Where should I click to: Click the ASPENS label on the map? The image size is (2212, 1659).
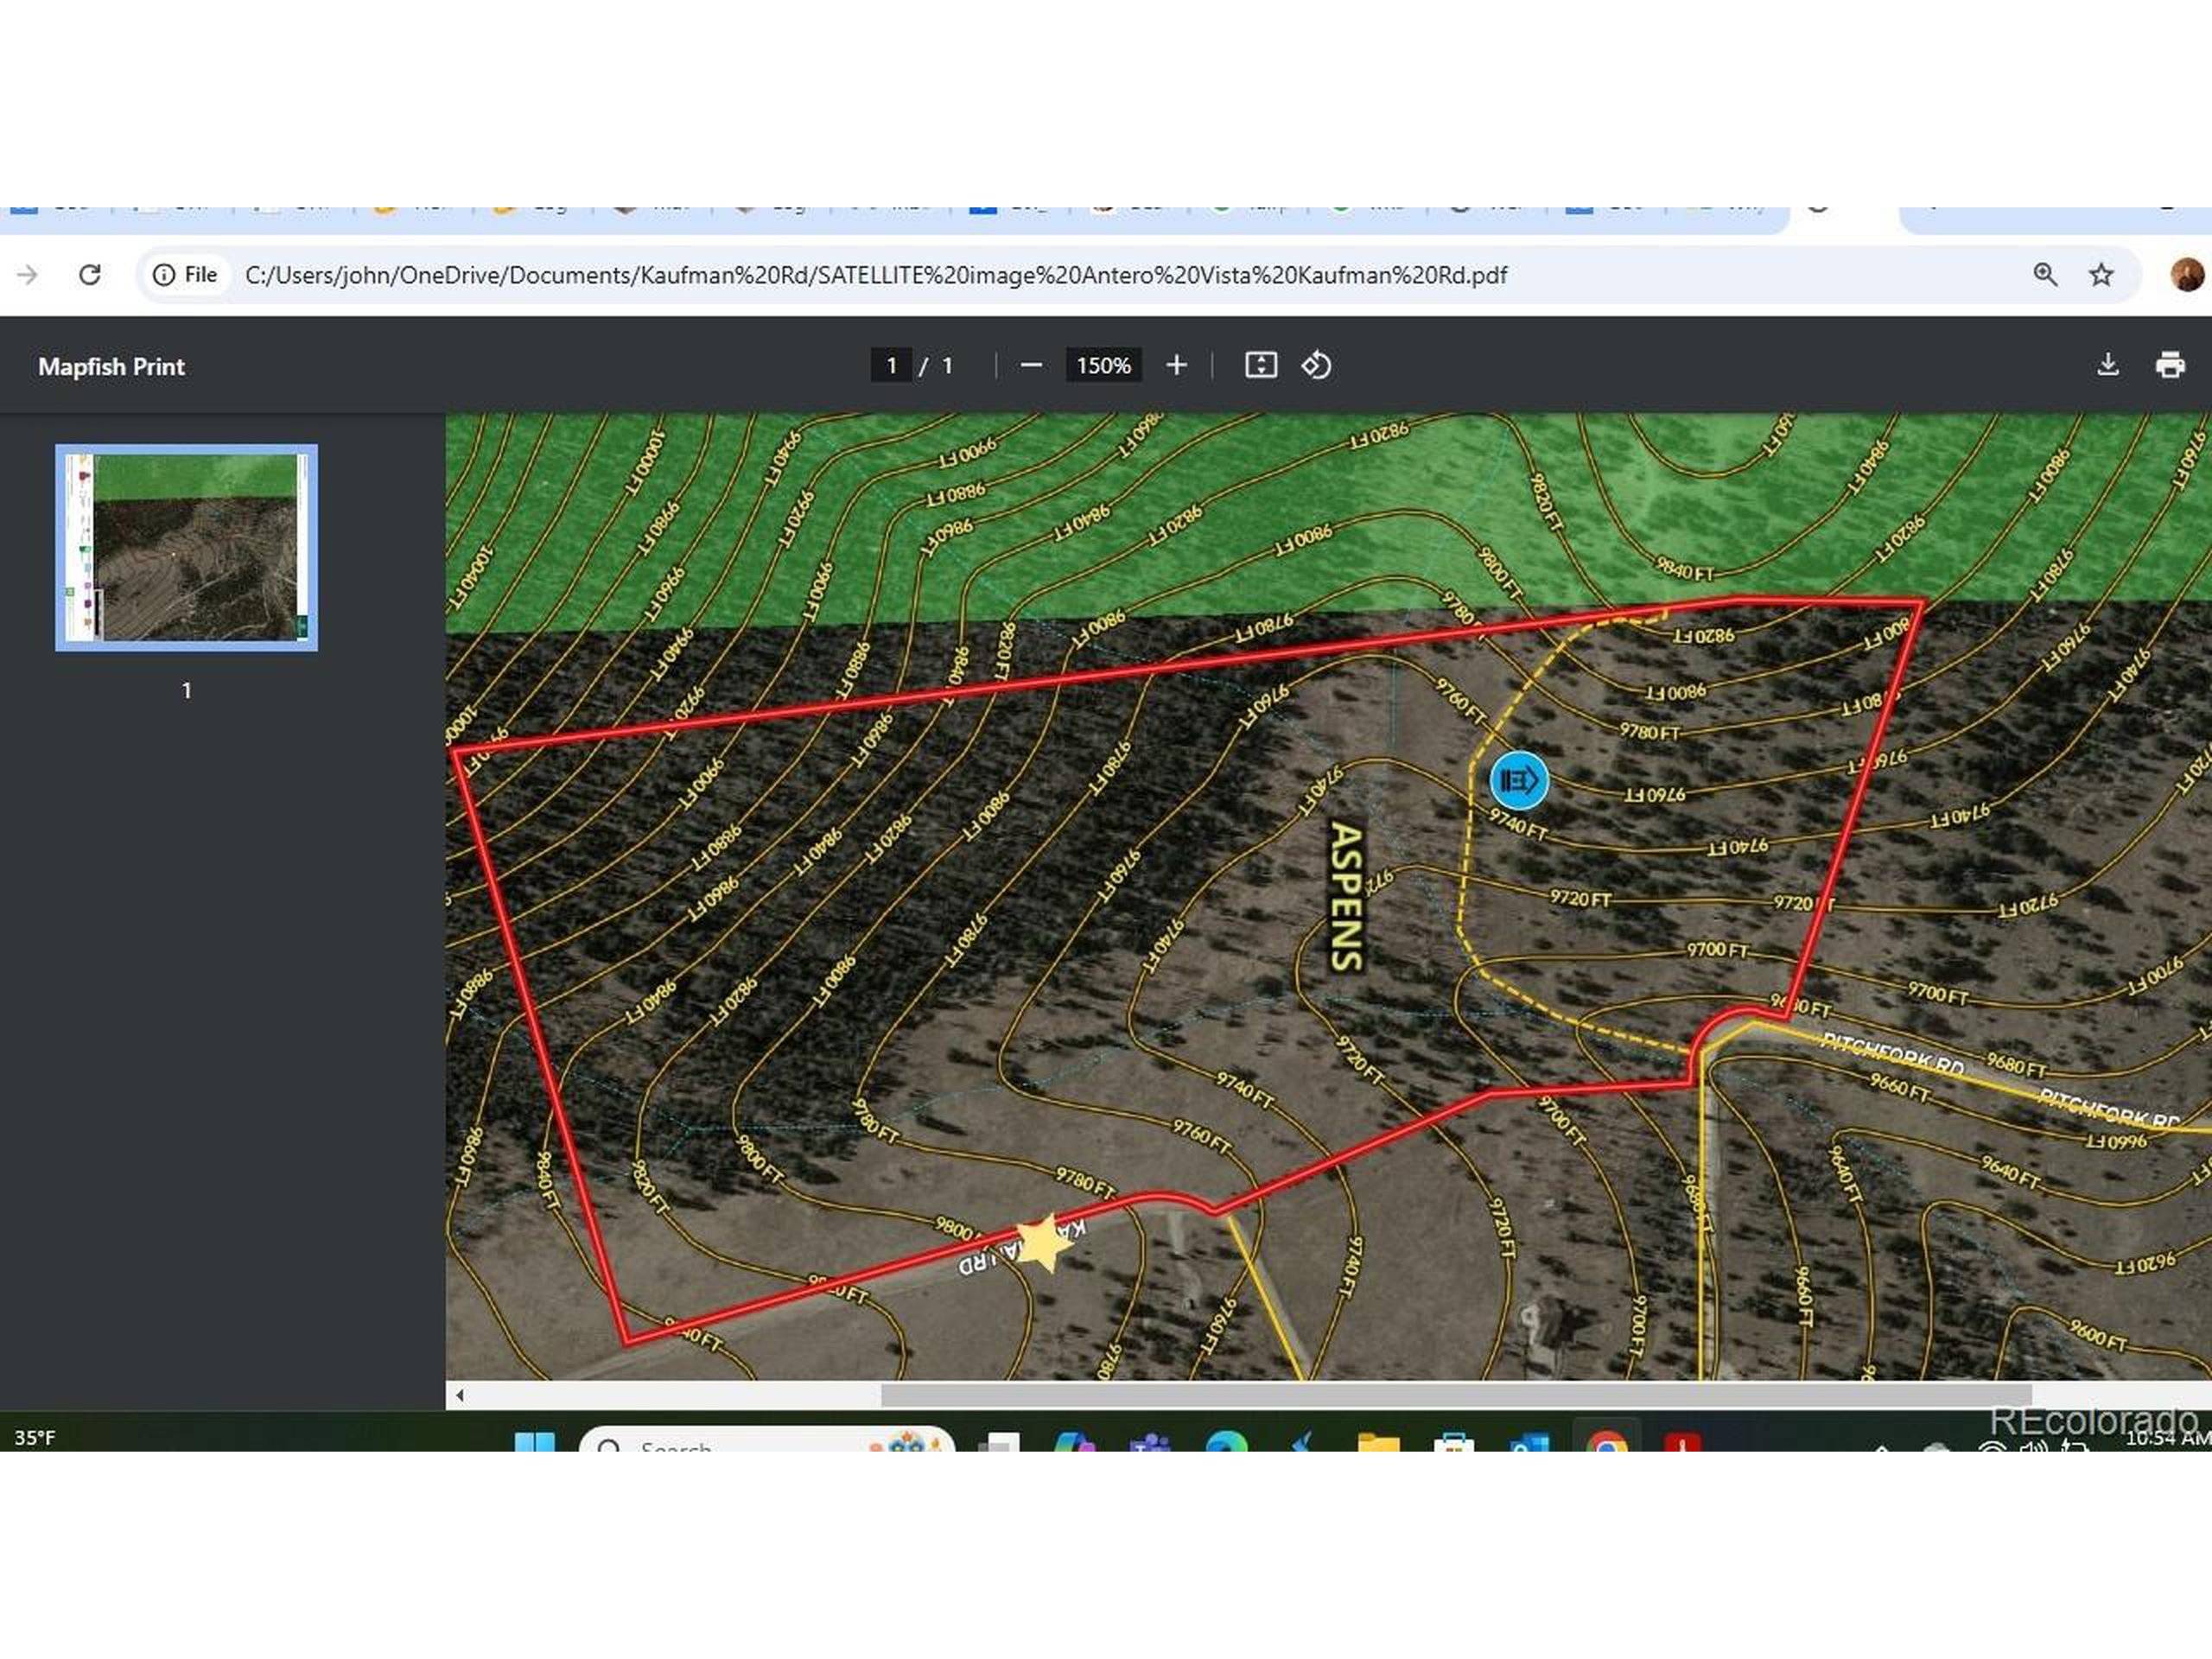[1347, 897]
